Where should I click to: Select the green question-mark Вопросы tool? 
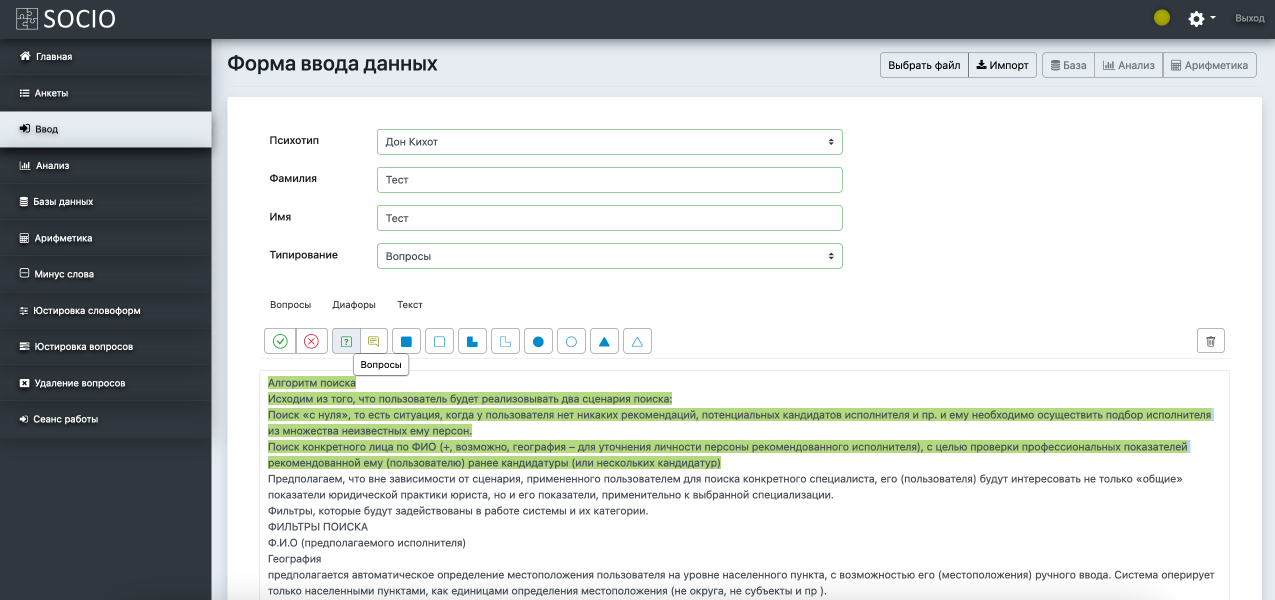click(346, 341)
